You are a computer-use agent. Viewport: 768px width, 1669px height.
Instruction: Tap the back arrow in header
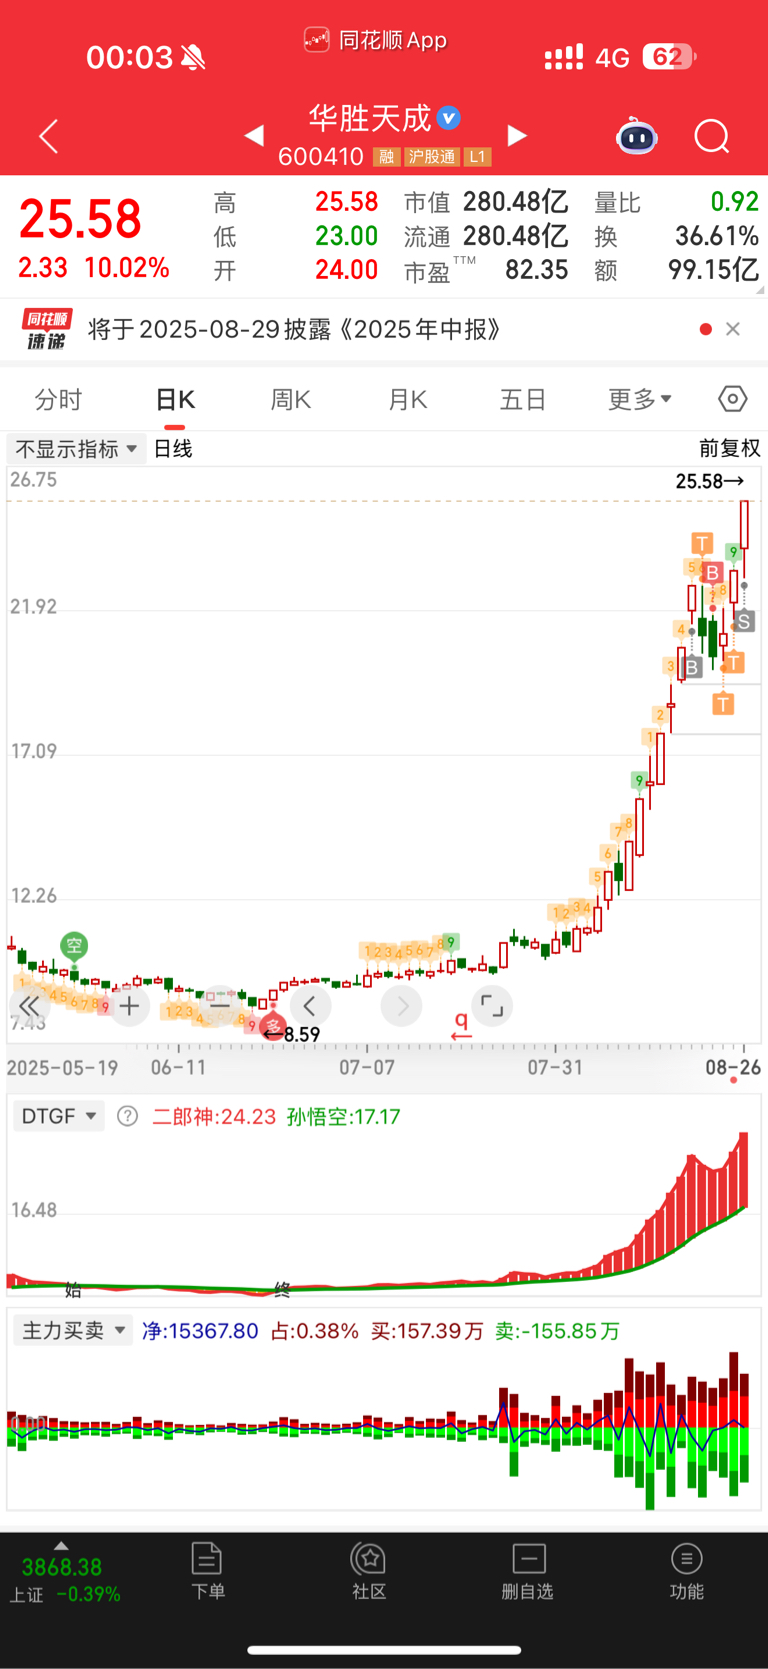point(48,136)
